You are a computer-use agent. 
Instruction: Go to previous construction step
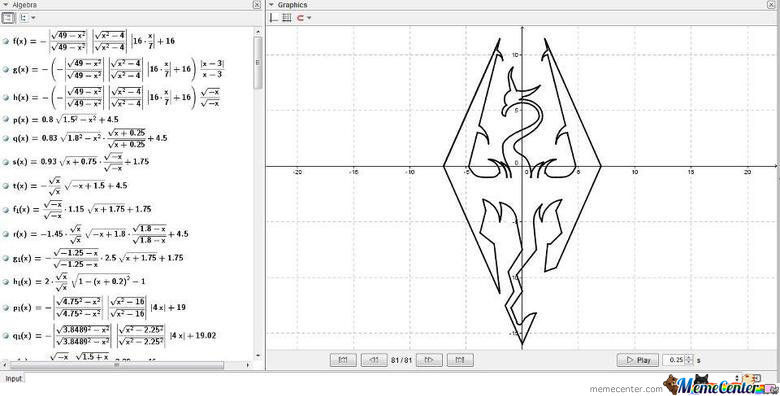[374, 360]
